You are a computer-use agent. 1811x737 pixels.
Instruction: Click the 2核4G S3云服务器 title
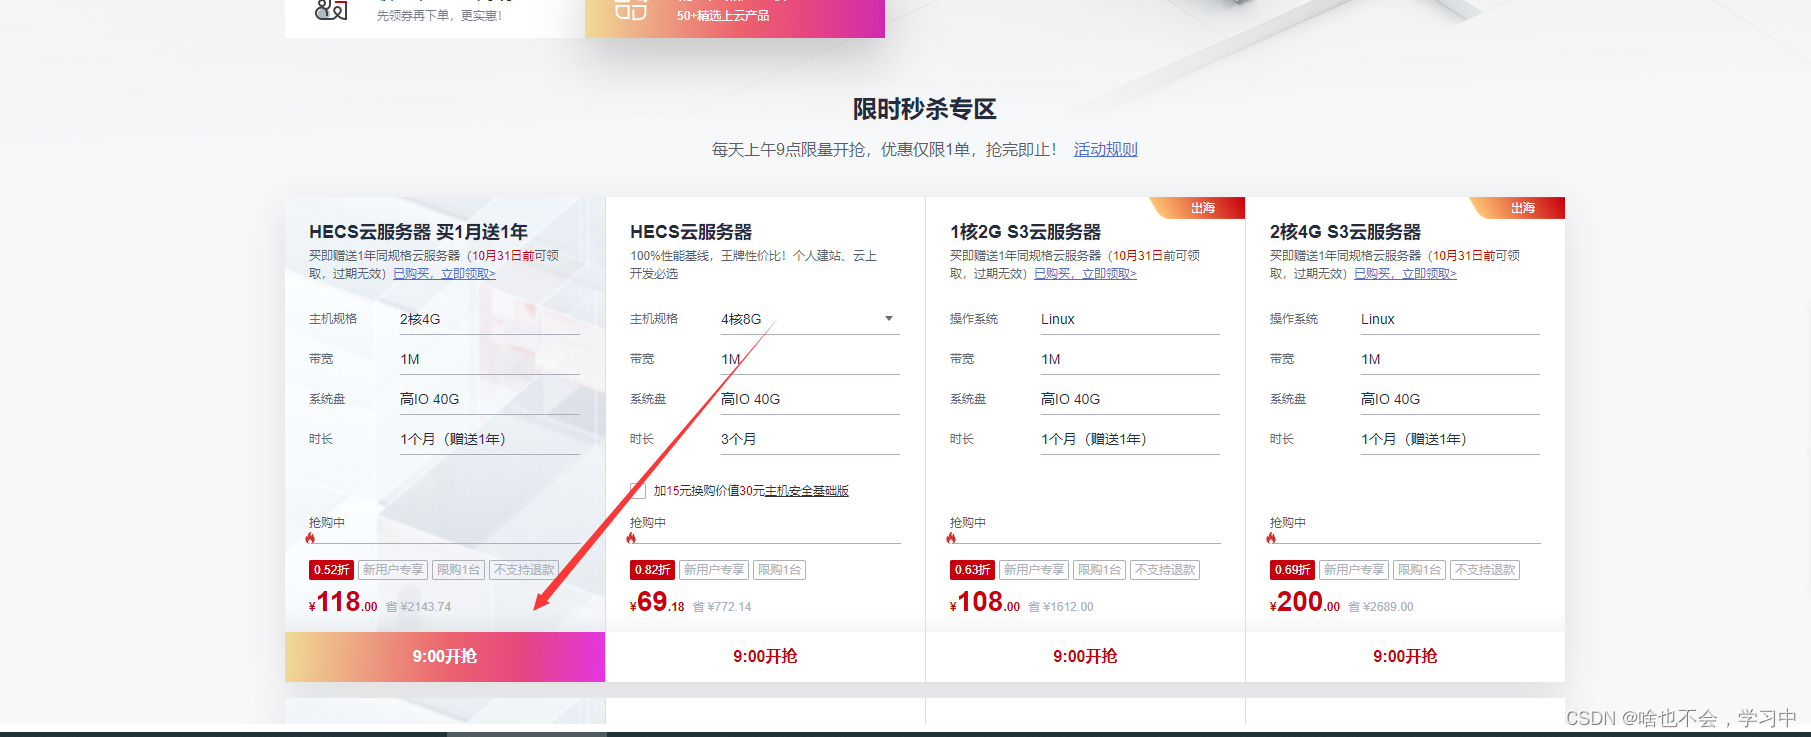pos(1345,232)
